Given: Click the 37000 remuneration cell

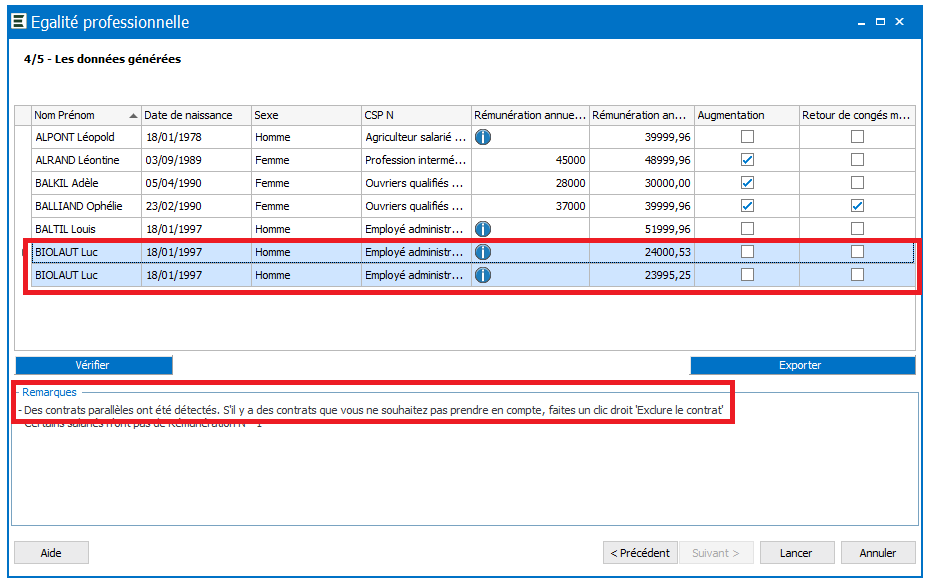Looking at the screenshot, I should [530, 206].
